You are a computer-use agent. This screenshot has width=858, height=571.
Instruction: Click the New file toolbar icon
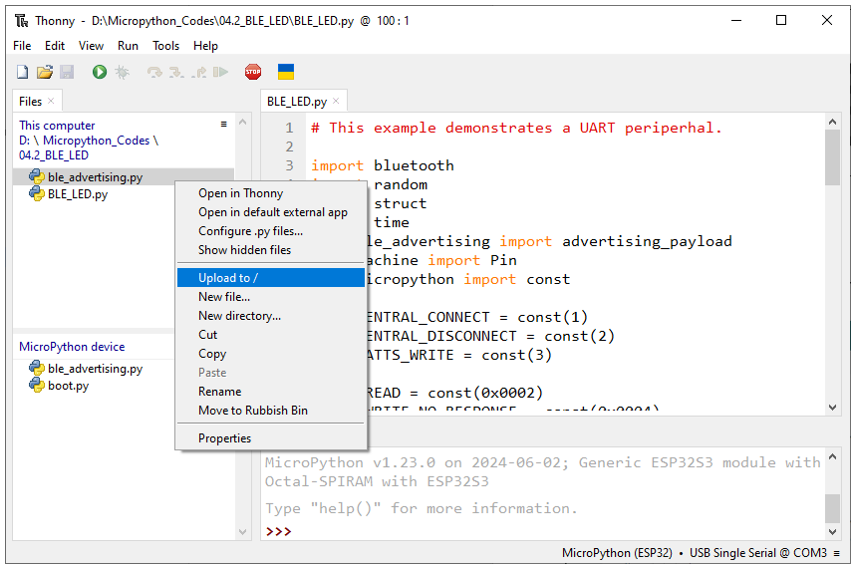22,72
